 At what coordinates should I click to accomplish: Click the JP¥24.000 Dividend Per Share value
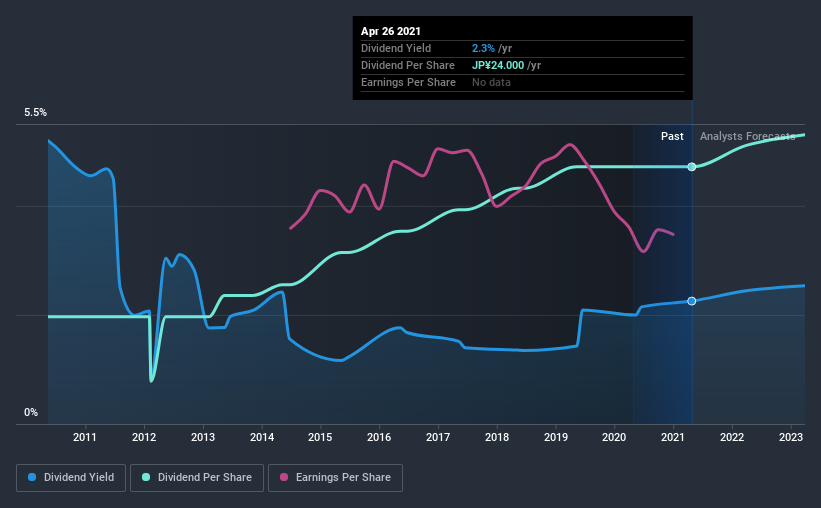[x=498, y=65]
